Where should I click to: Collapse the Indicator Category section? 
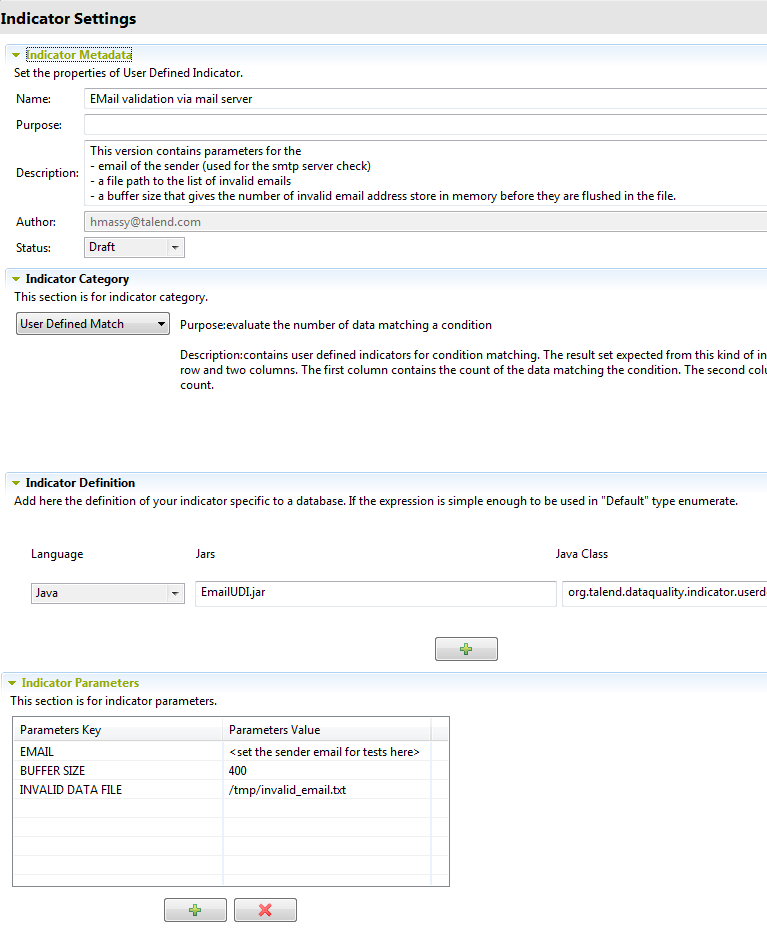(16, 279)
